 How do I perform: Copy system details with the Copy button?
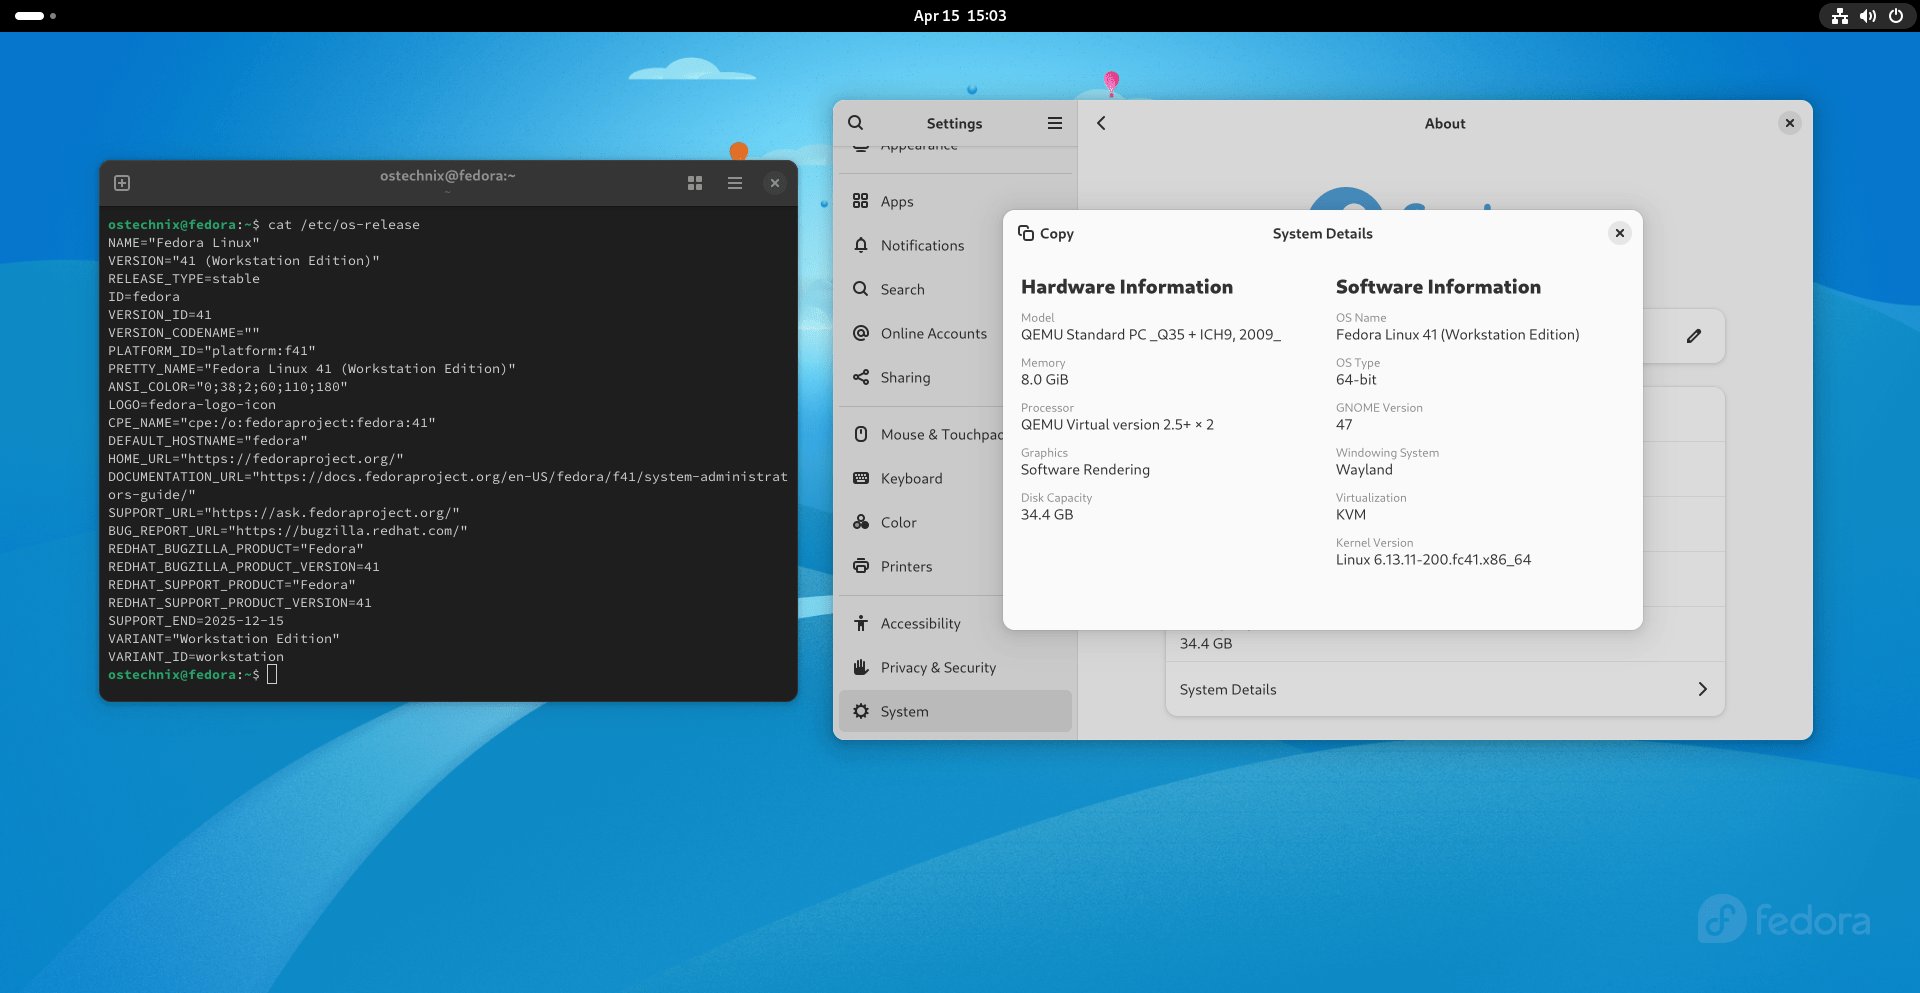(1046, 233)
